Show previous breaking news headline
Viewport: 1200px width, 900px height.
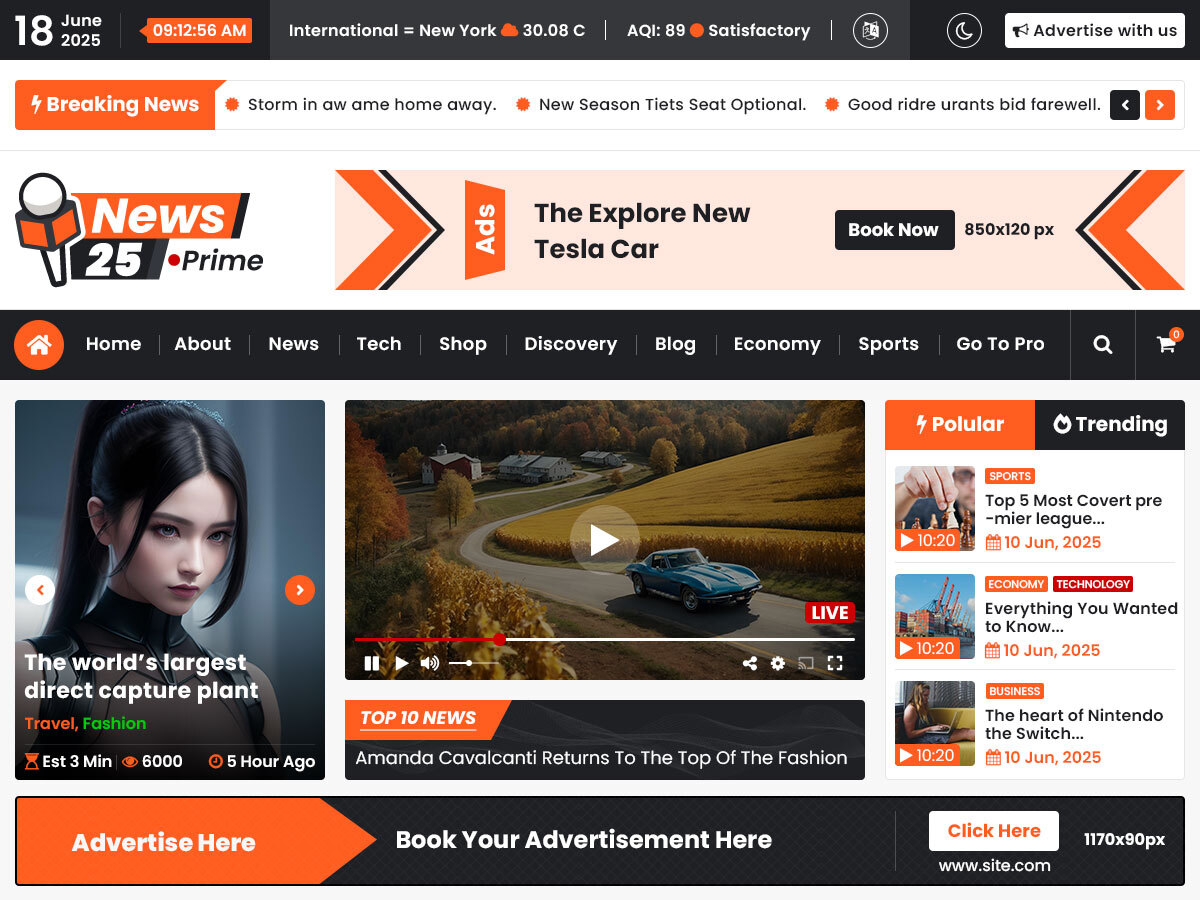[1124, 104]
